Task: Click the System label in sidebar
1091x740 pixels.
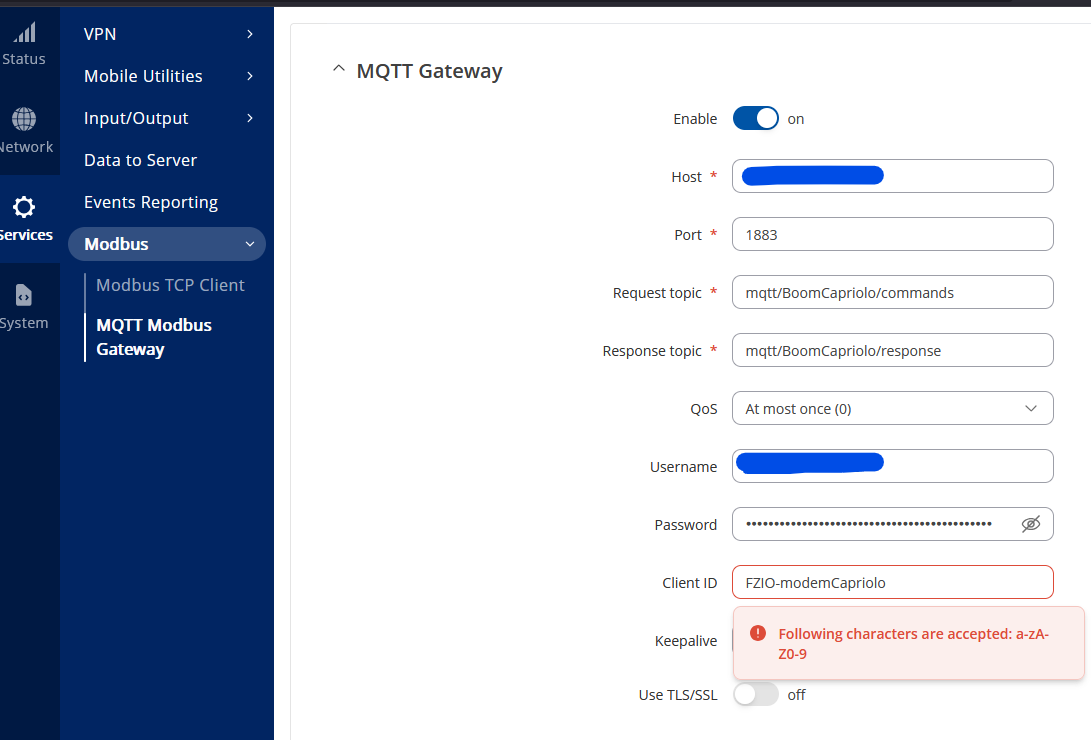Action: (24, 323)
